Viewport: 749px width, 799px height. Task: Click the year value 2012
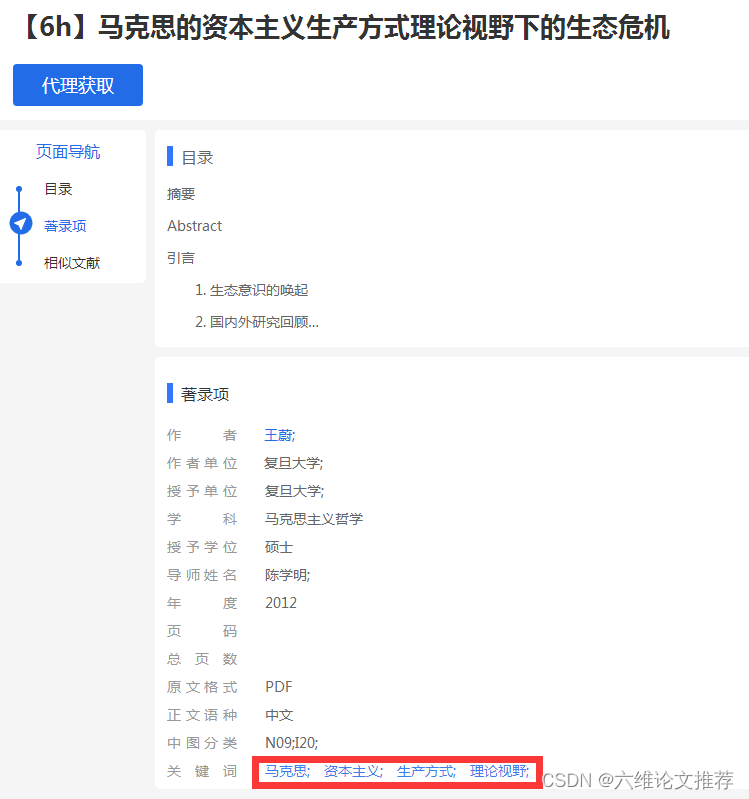pyautogui.click(x=281, y=603)
